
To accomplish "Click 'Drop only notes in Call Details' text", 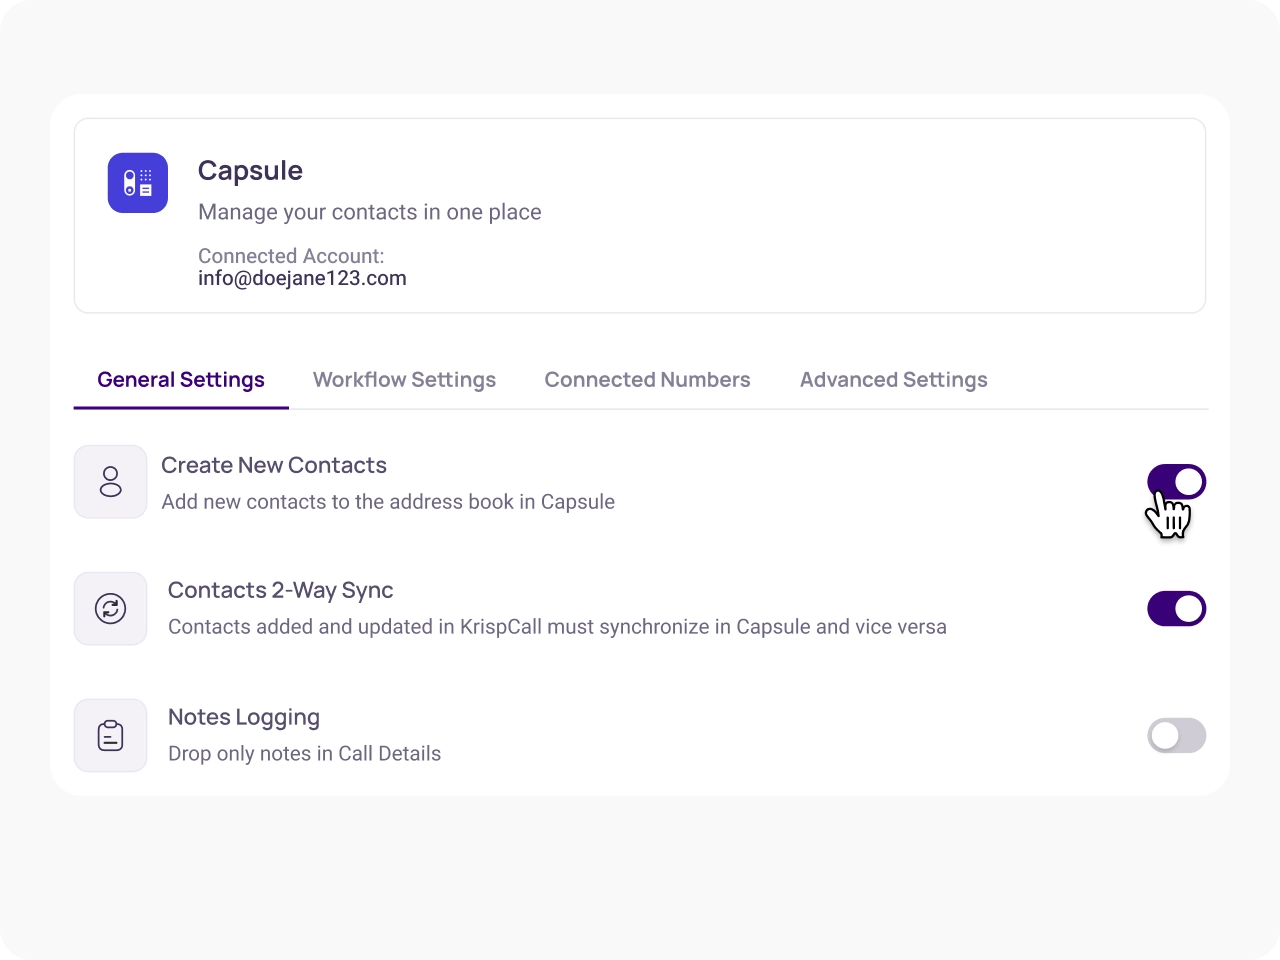I will (304, 754).
